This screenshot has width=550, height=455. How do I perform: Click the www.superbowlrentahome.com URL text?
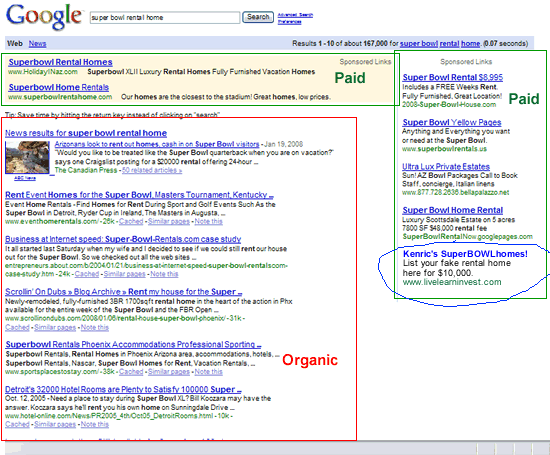pos(60,97)
